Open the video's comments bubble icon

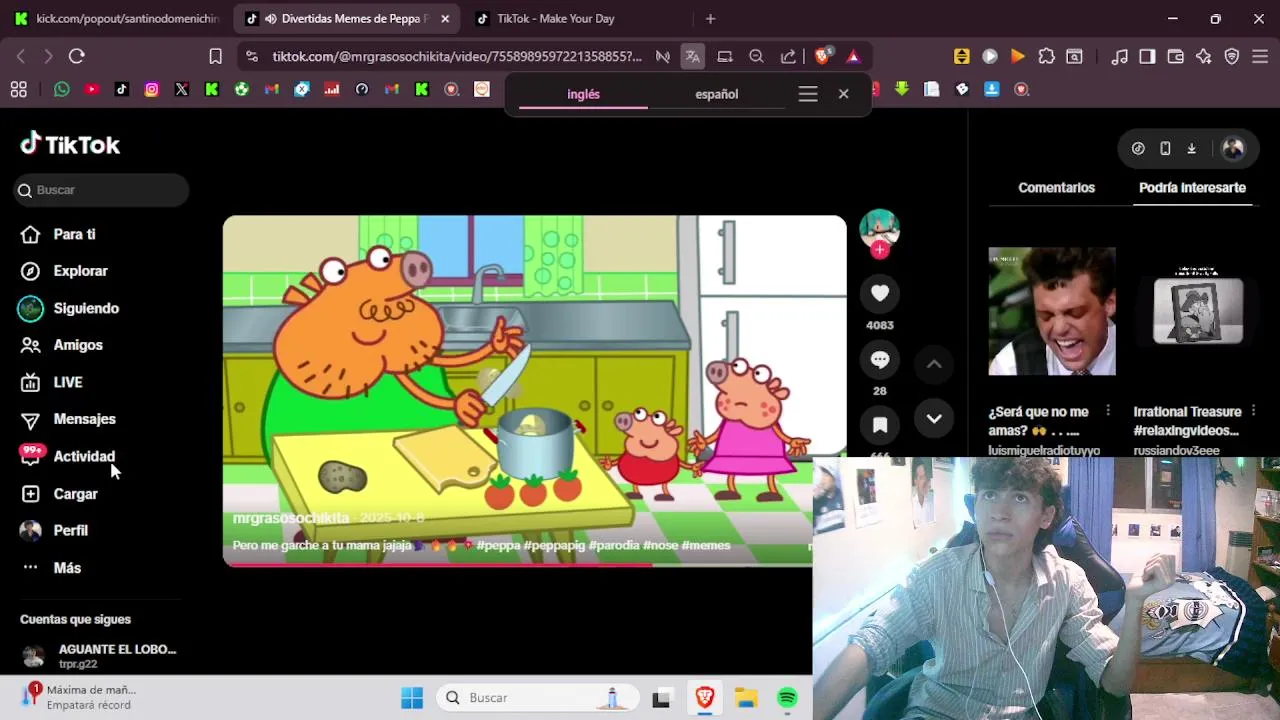880,359
